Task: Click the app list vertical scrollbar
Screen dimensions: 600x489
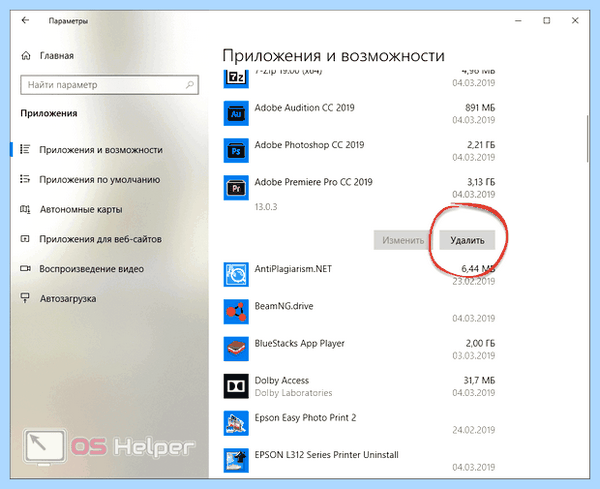Action: click(587, 139)
